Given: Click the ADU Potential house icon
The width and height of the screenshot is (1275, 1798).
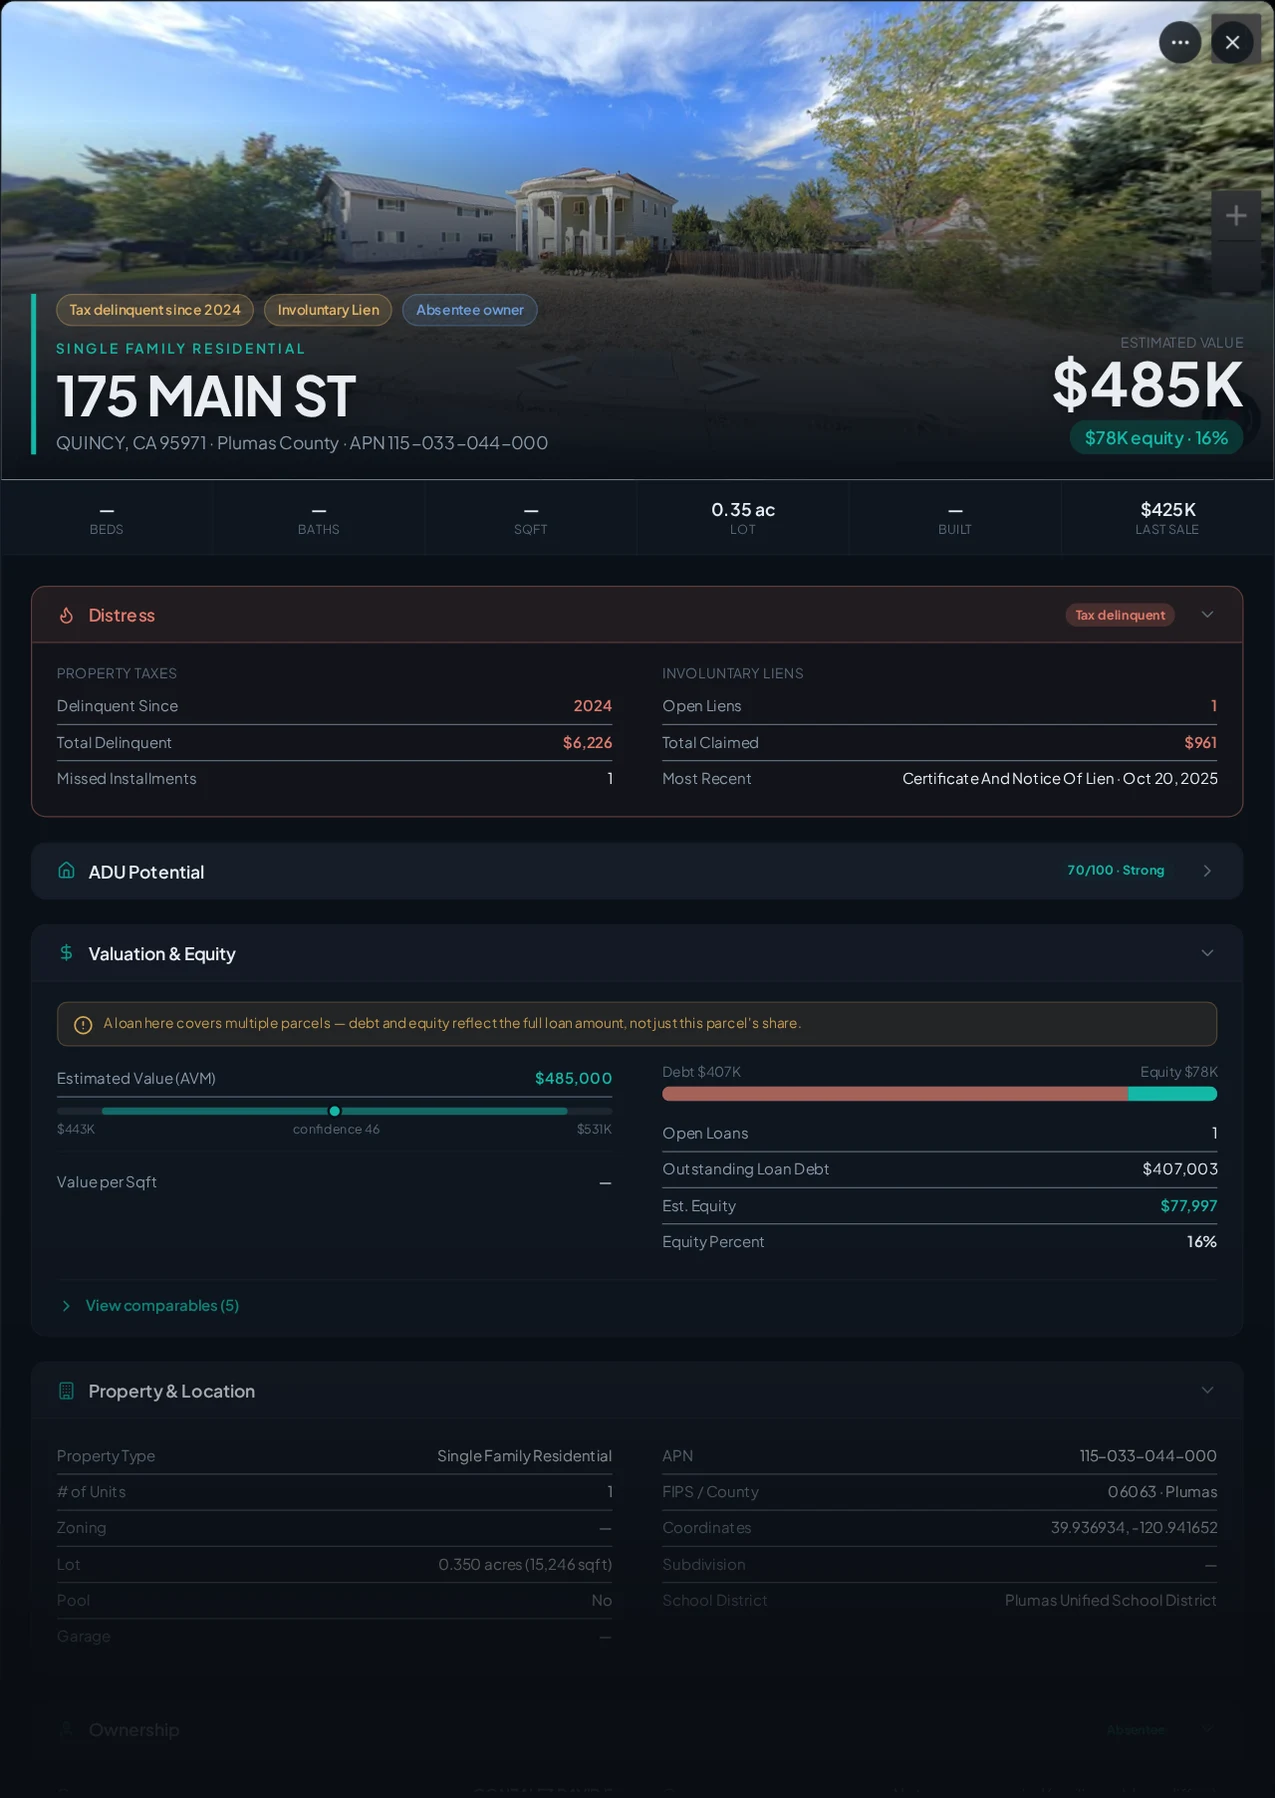Looking at the screenshot, I should click(66, 870).
